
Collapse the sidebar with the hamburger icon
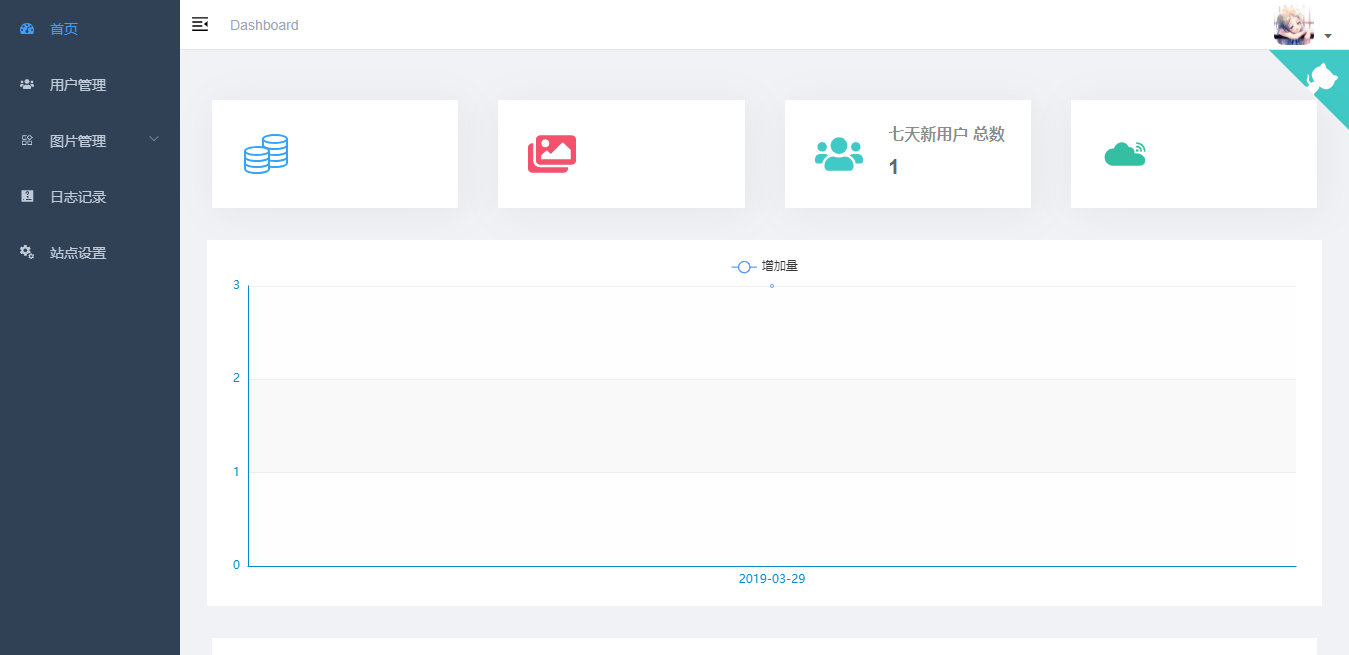200,25
